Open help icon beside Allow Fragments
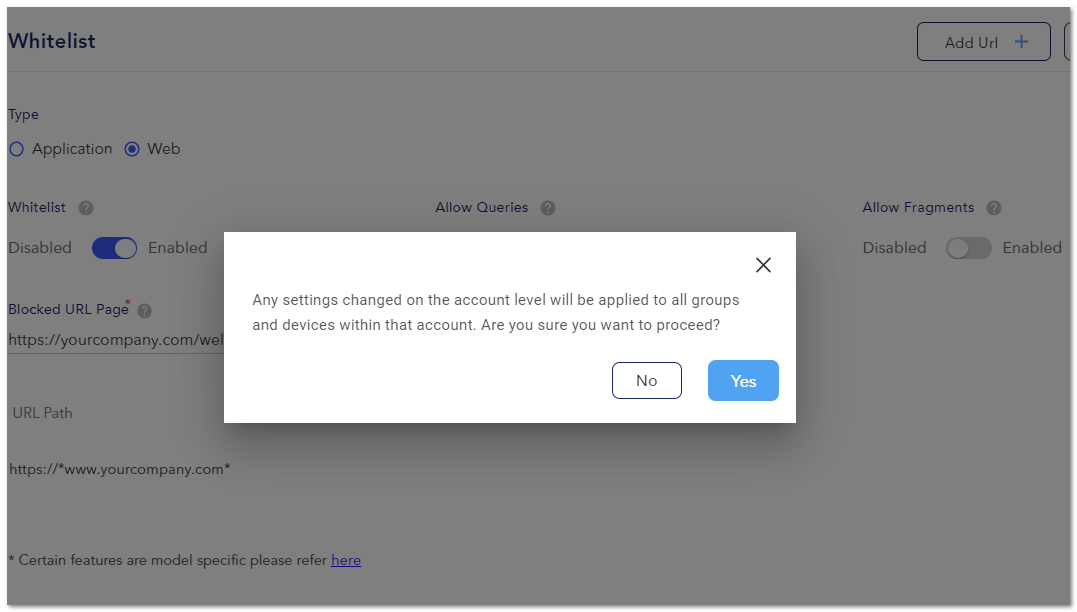This screenshot has height=612, width=1077. 994,208
